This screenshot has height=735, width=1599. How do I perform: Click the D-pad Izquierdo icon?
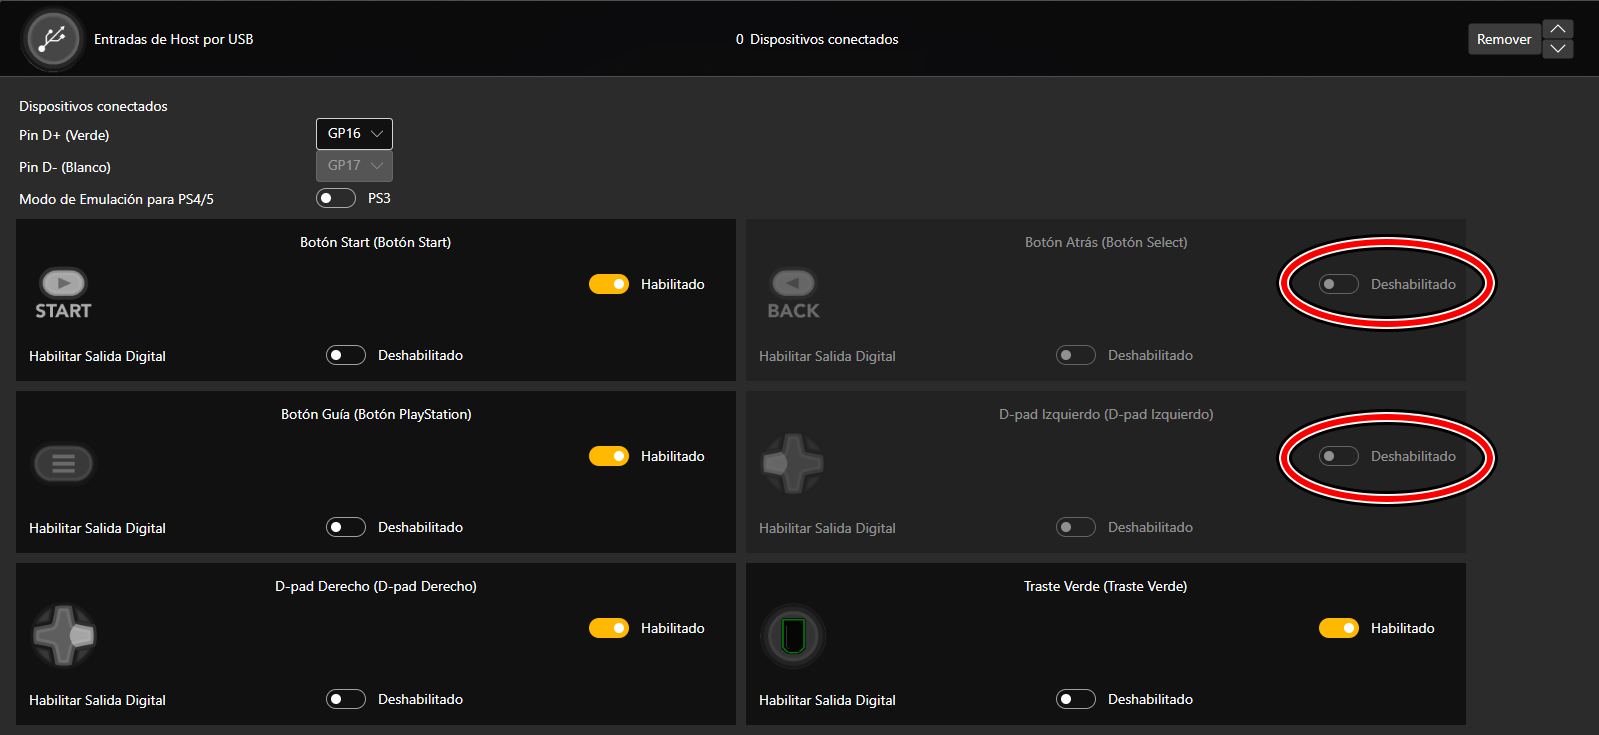(x=793, y=463)
